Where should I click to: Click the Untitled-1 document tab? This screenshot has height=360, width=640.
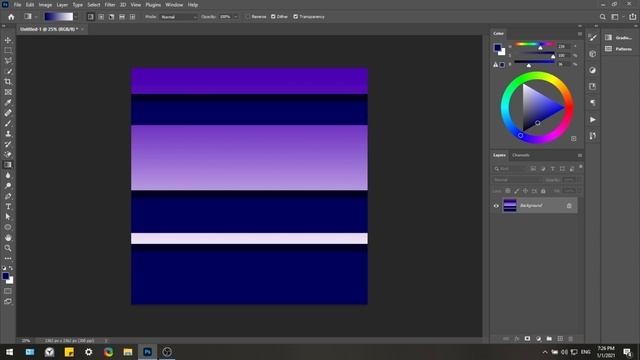tap(49, 29)
